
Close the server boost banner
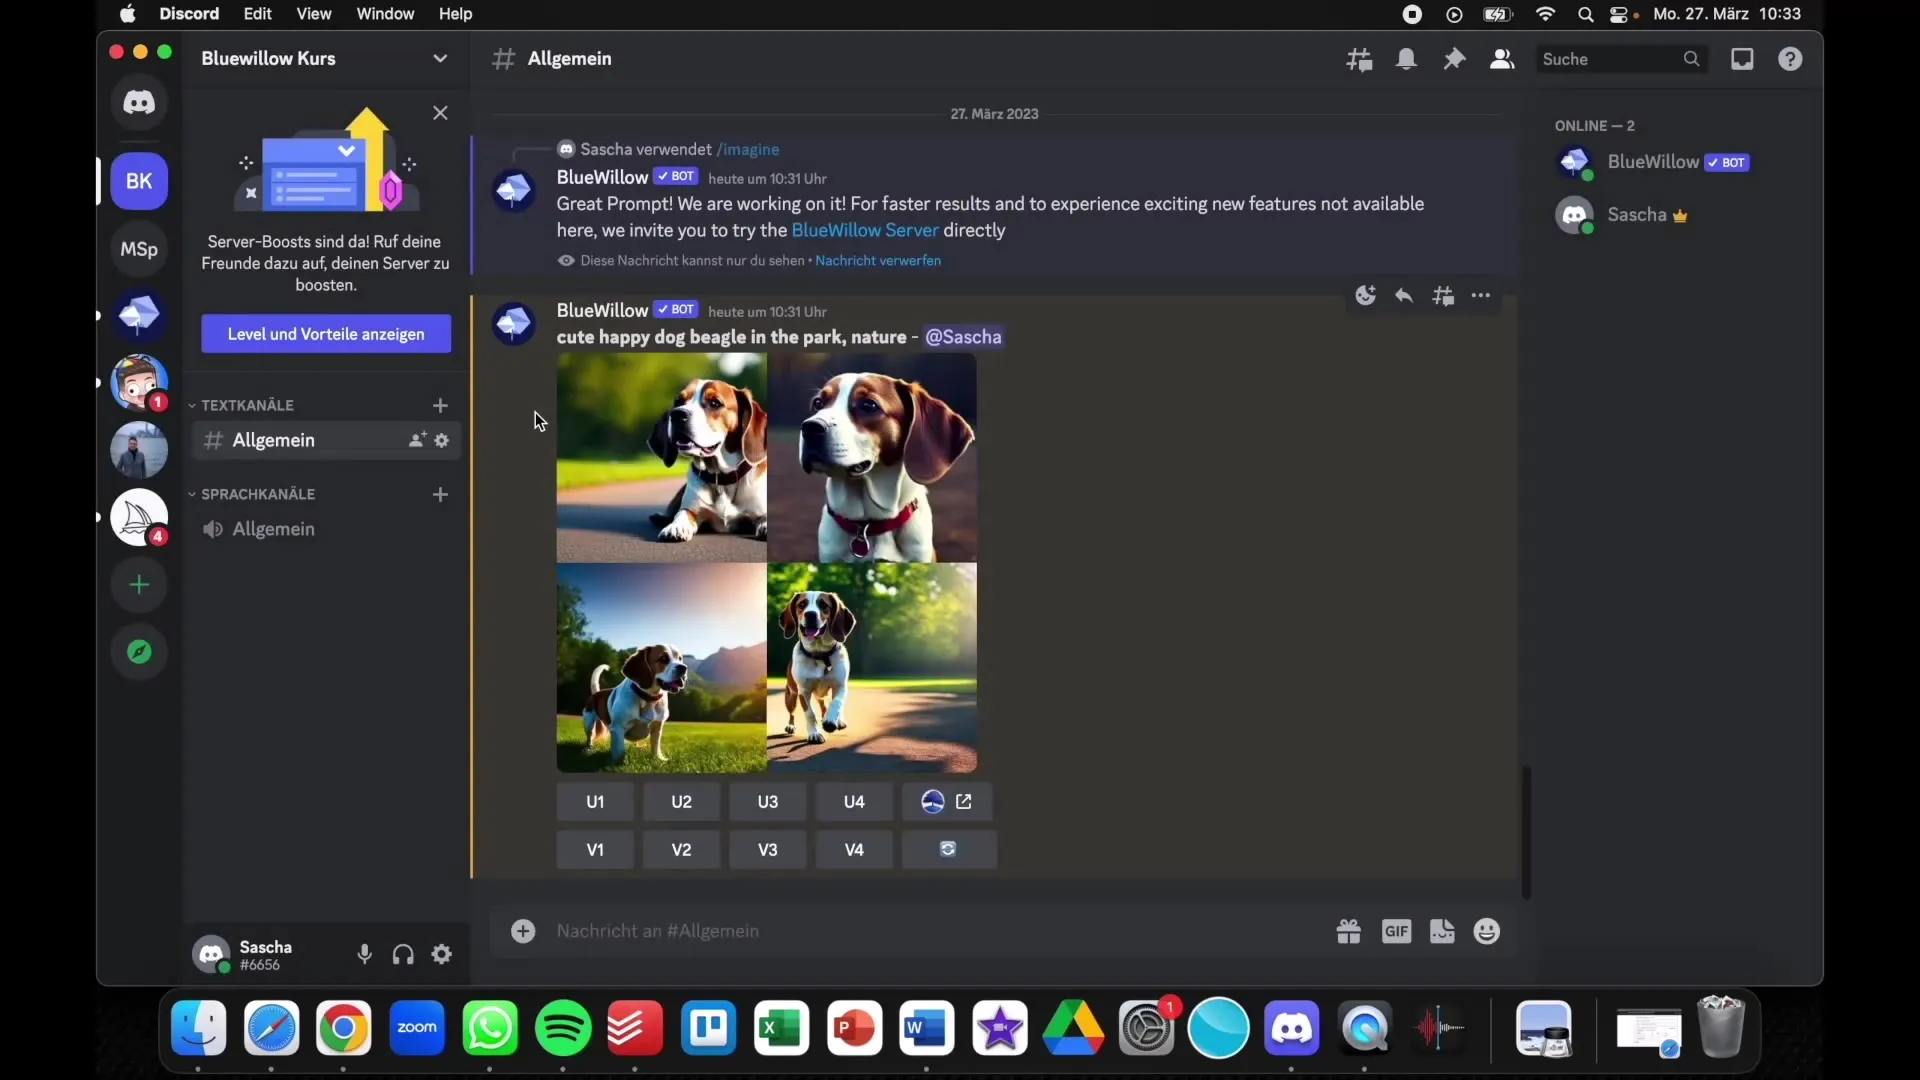coord(440,113)
